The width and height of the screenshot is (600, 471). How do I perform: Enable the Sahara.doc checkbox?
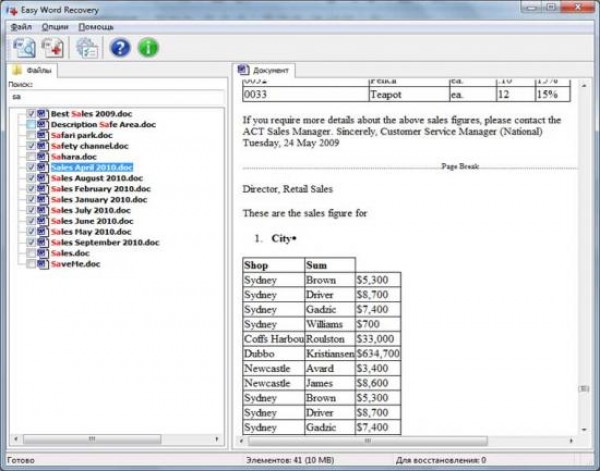[31, 157]
